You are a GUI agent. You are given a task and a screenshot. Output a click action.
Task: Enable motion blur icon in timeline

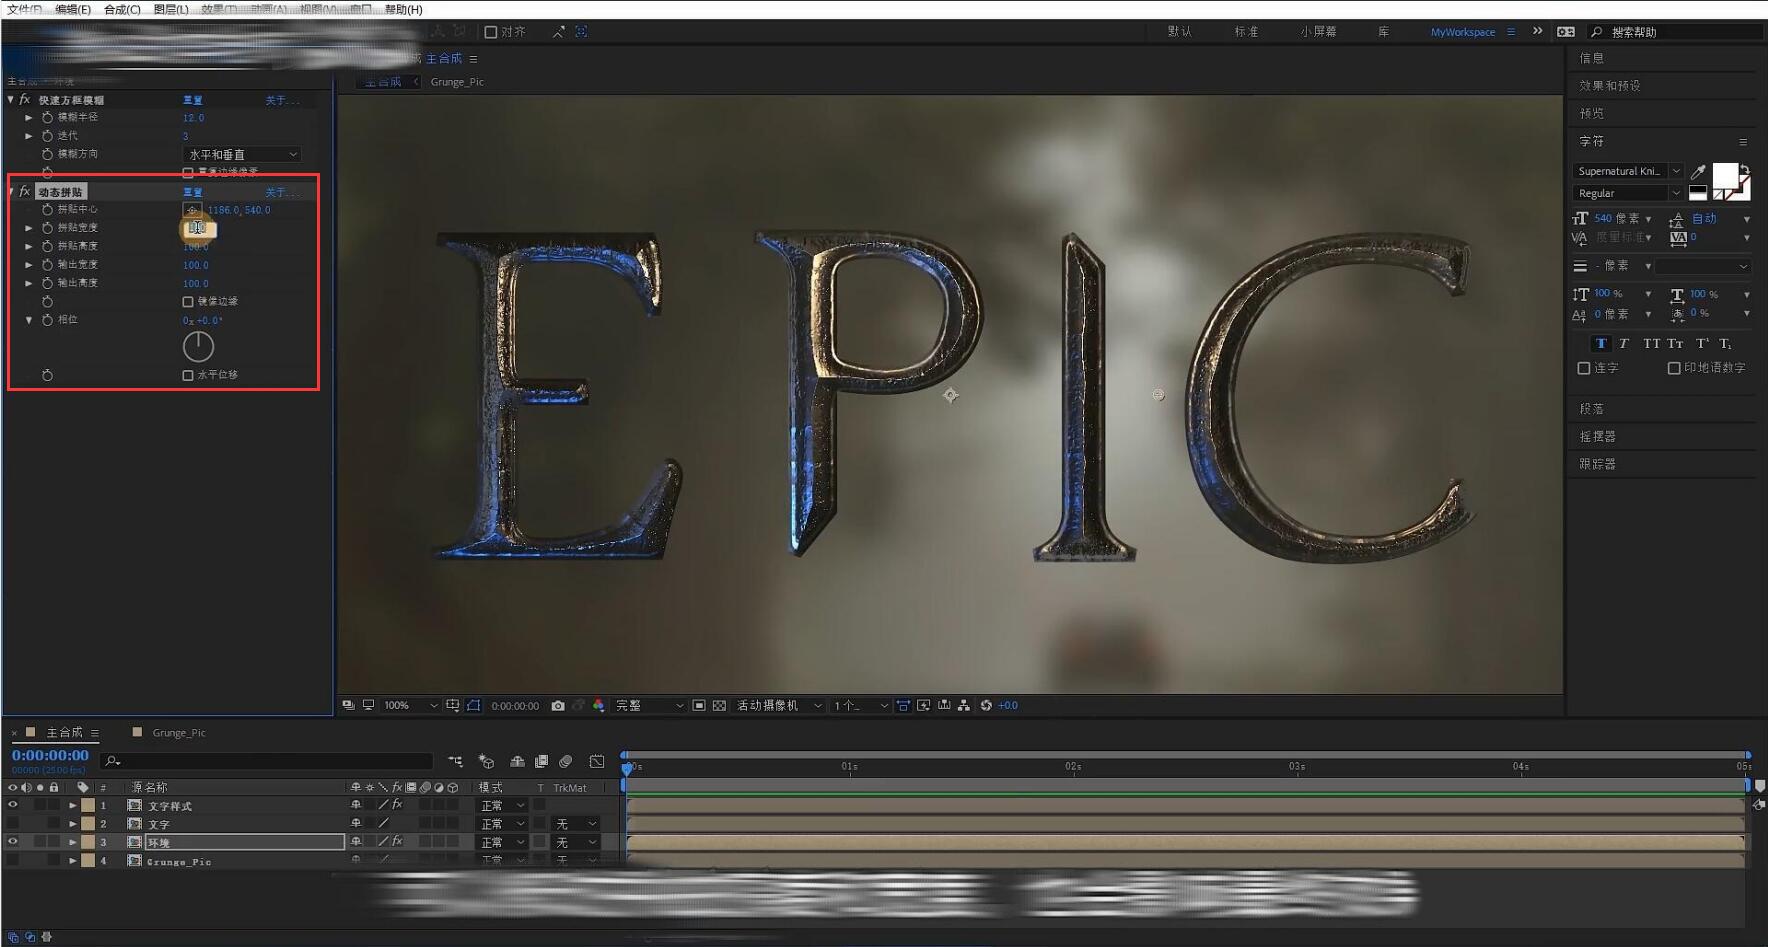(x=566, y=762)
